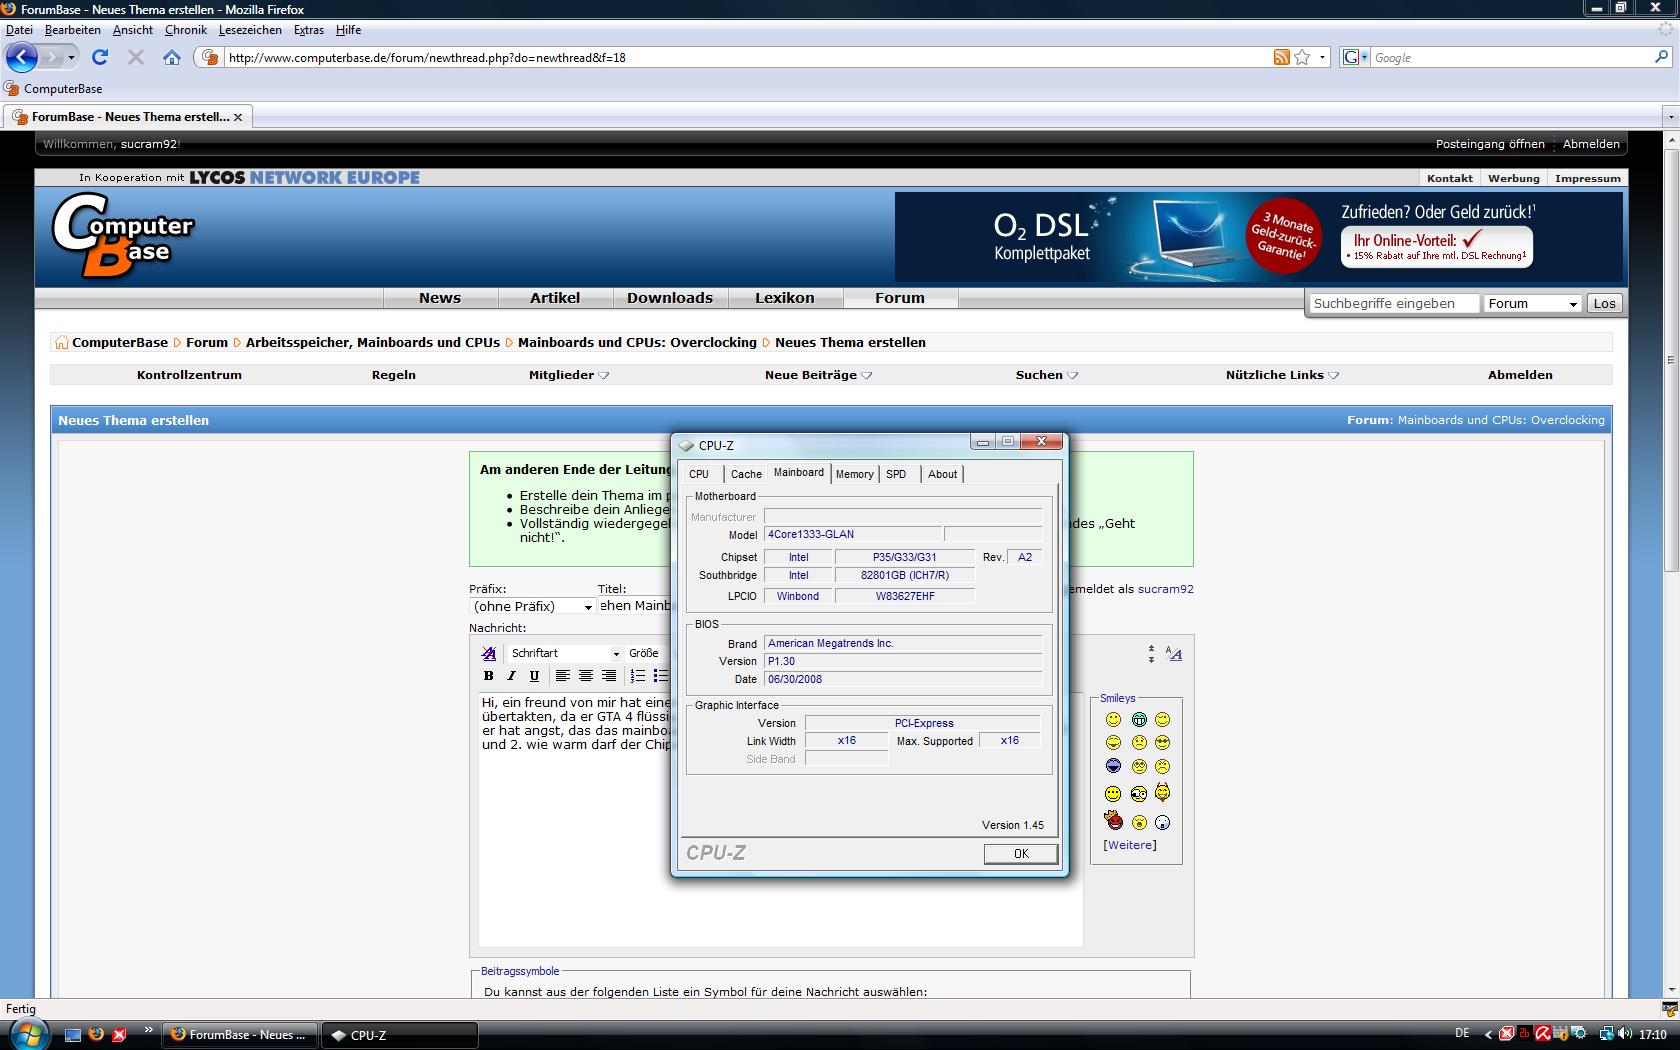Image resolution: width=1680 pixels, height=1050 pixels.
Task: Switch to the Memory tab in CPU-Z
Action: click(x=855, y=474)
